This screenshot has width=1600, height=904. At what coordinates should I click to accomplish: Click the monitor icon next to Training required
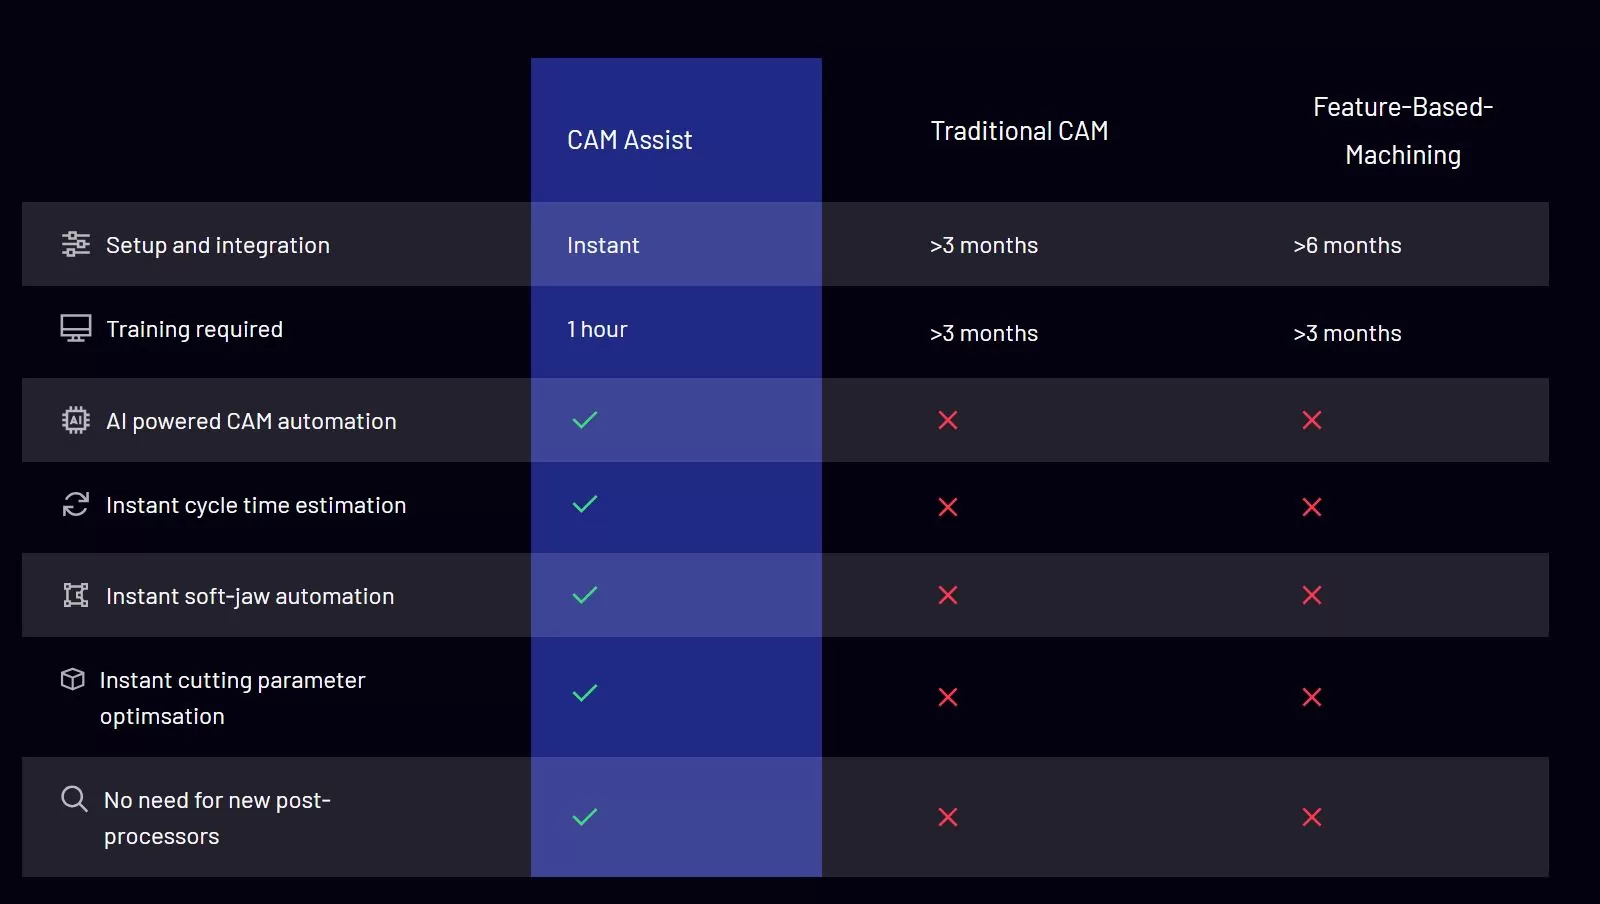[75, 329]
